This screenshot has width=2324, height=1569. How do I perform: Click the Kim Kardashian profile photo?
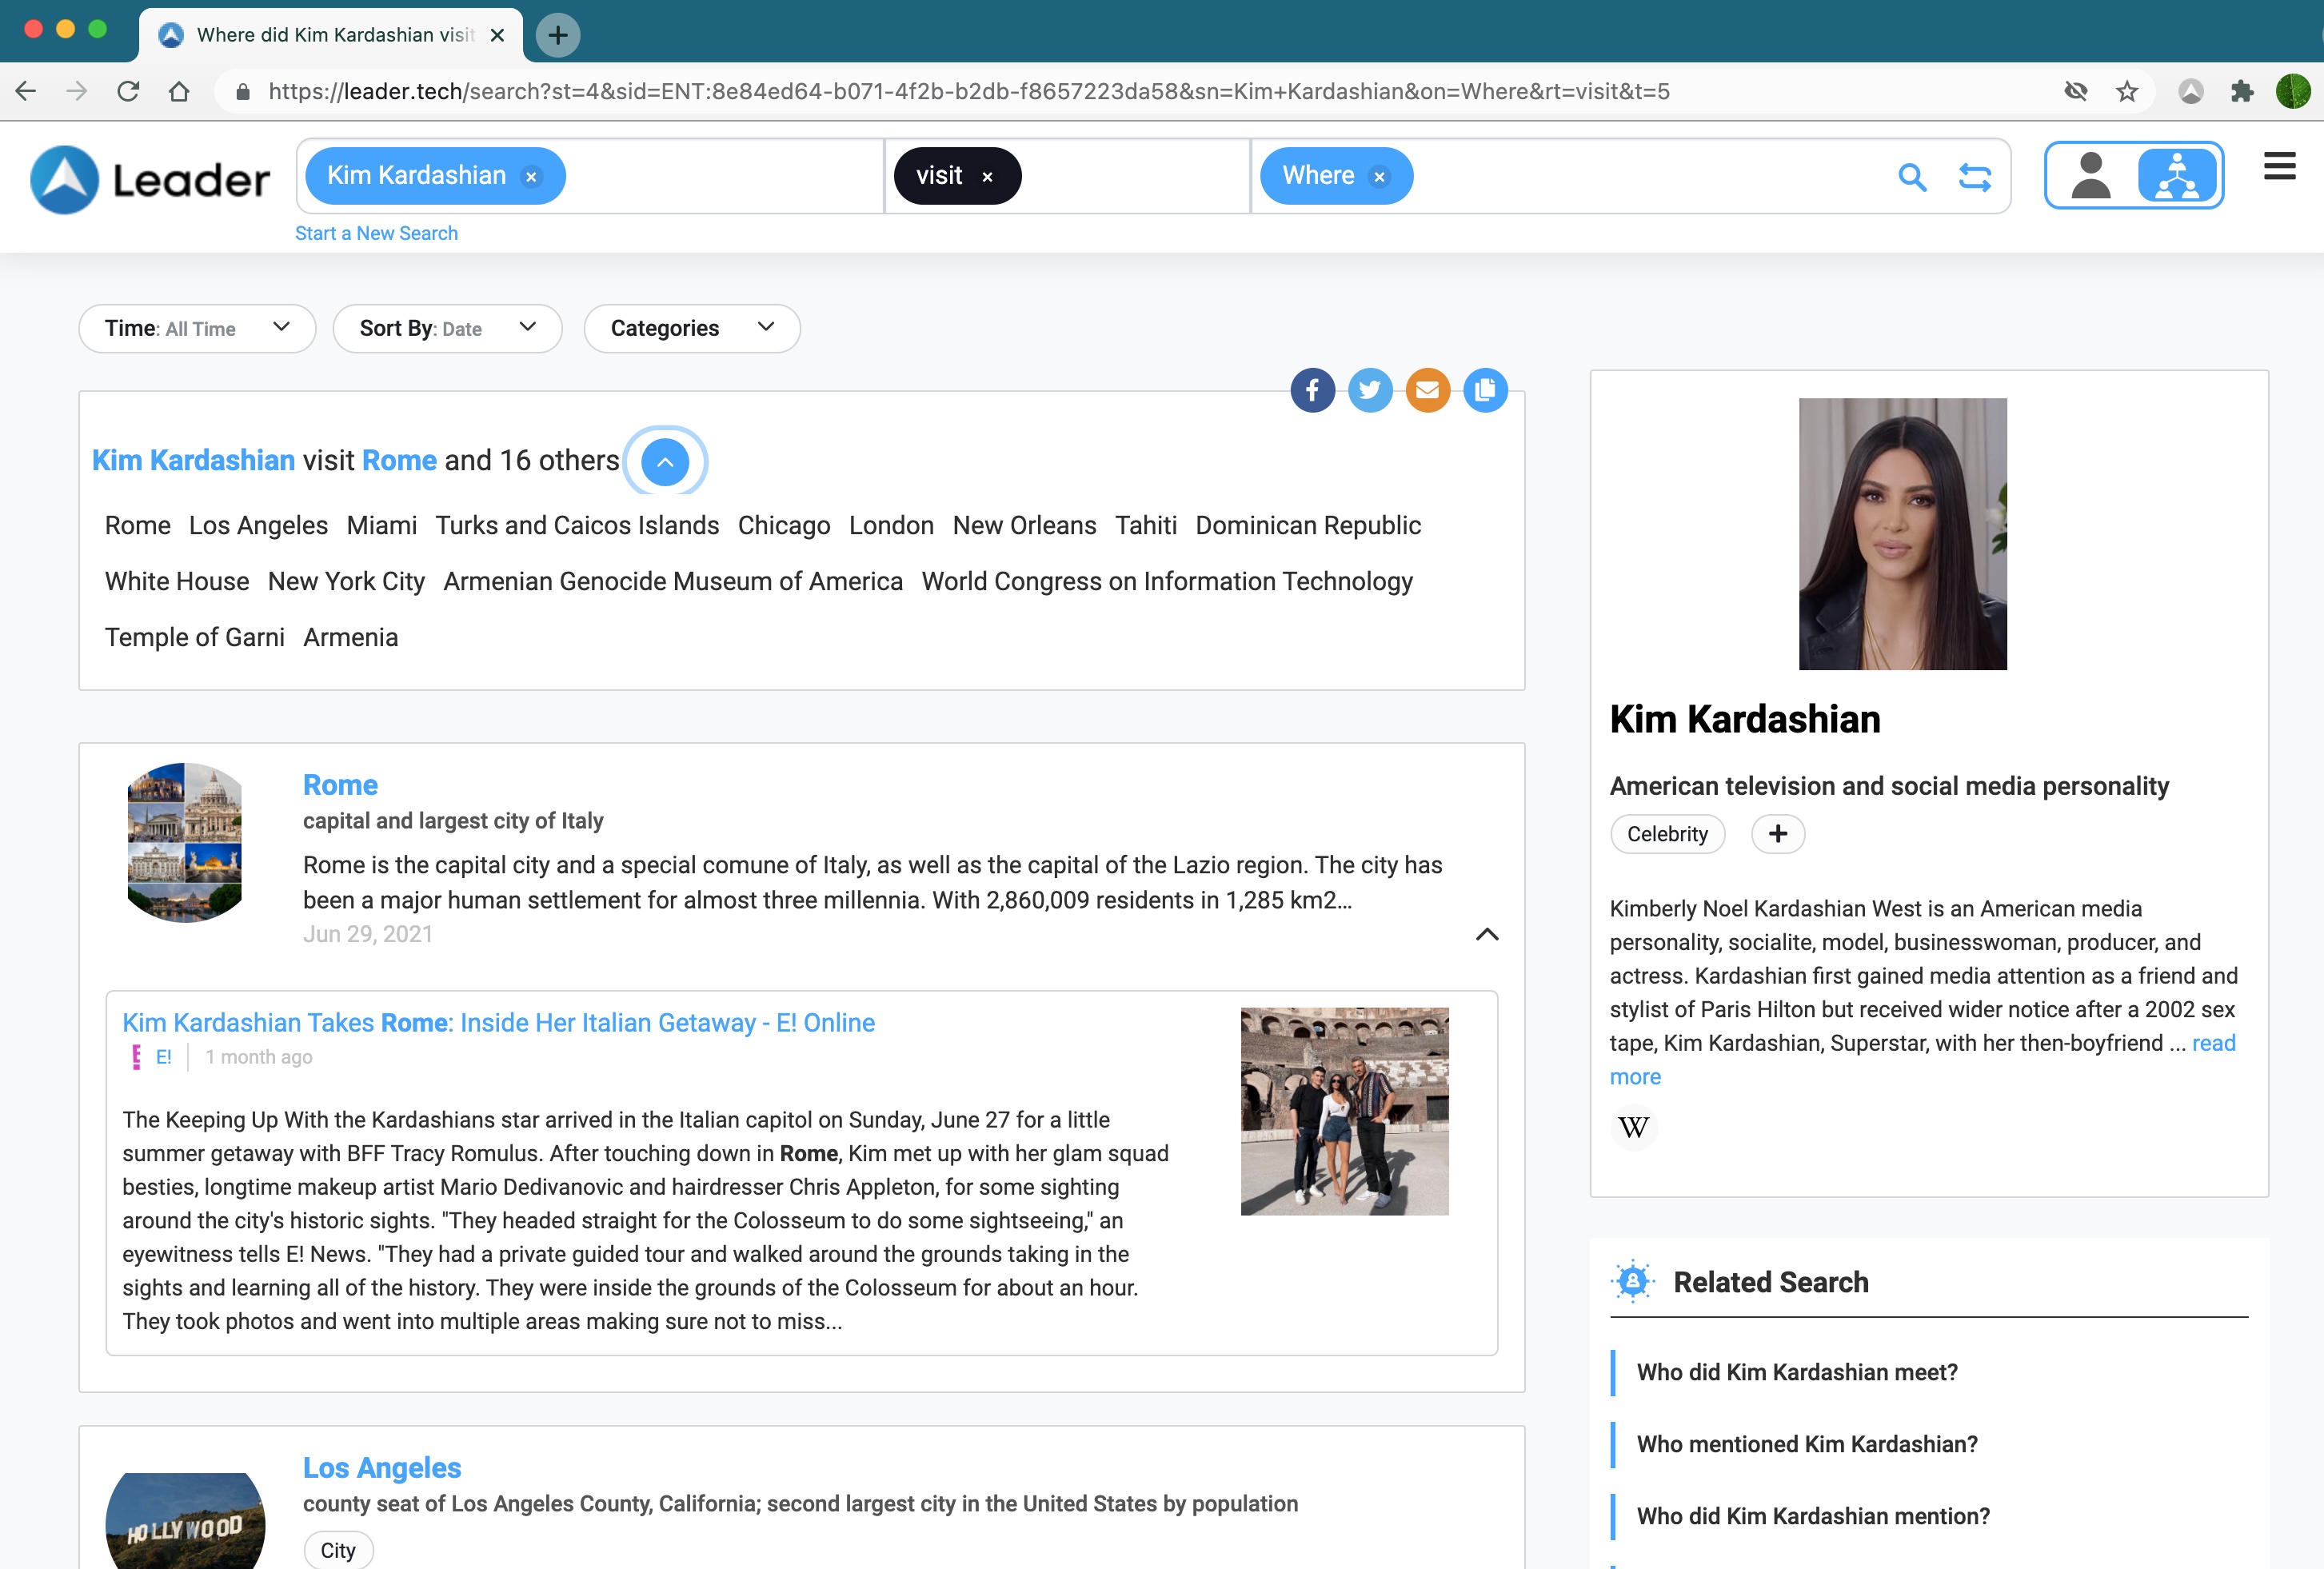(x=1902, y=534)
